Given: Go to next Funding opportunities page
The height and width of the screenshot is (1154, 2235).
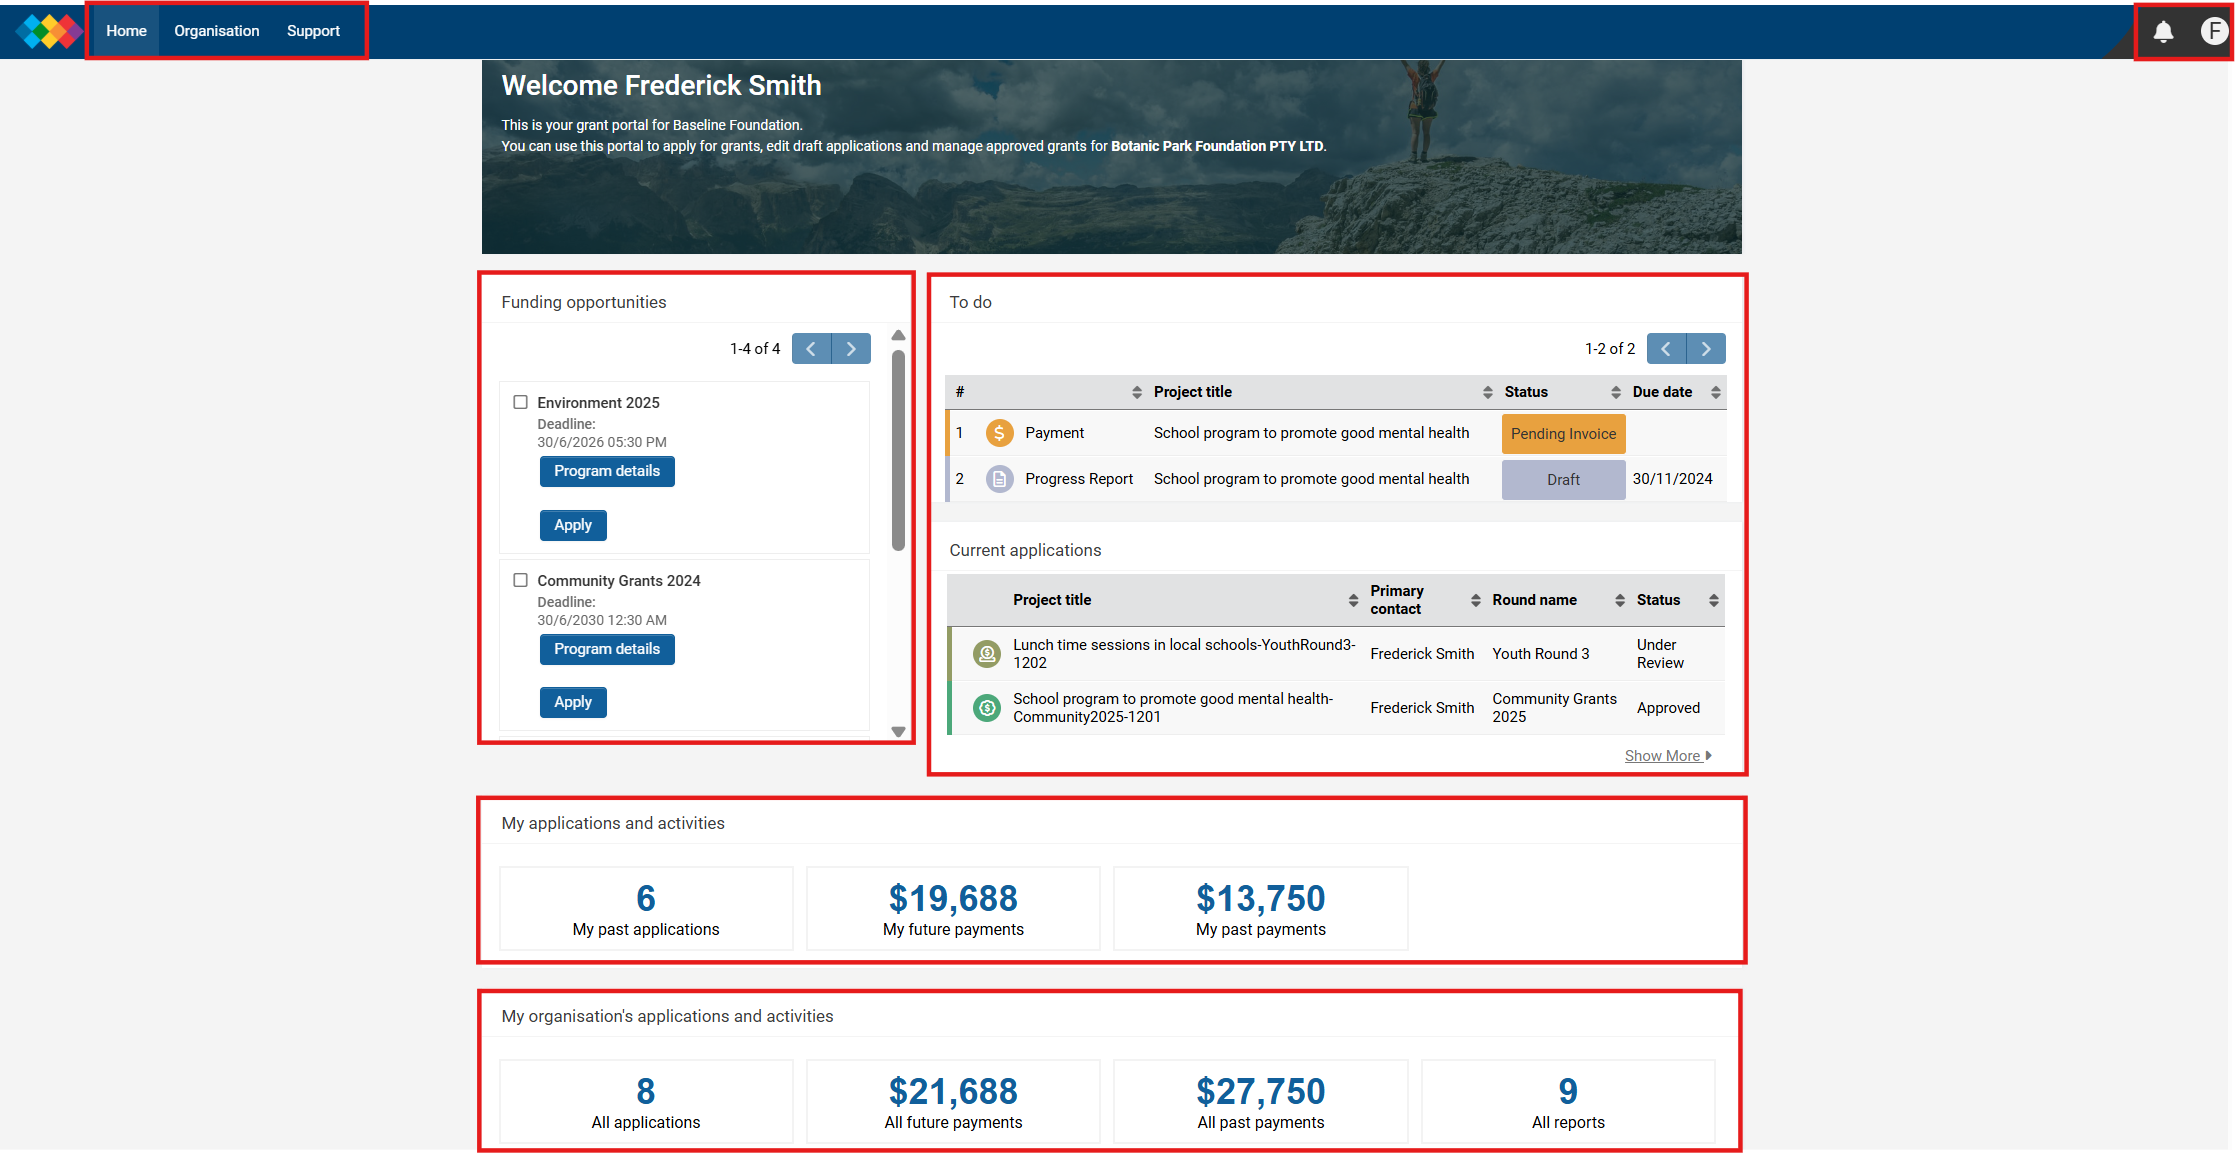Looking at the screenshot, I should [851, 348].
